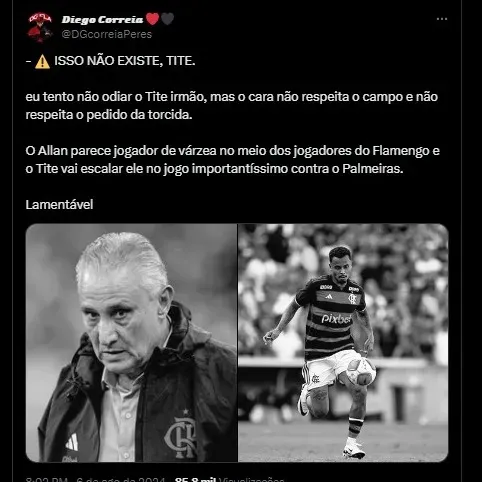Viewport: 482px width, 482px height.
Task: Click the black heart emoji beside name
Action: (x=168, y=19)
